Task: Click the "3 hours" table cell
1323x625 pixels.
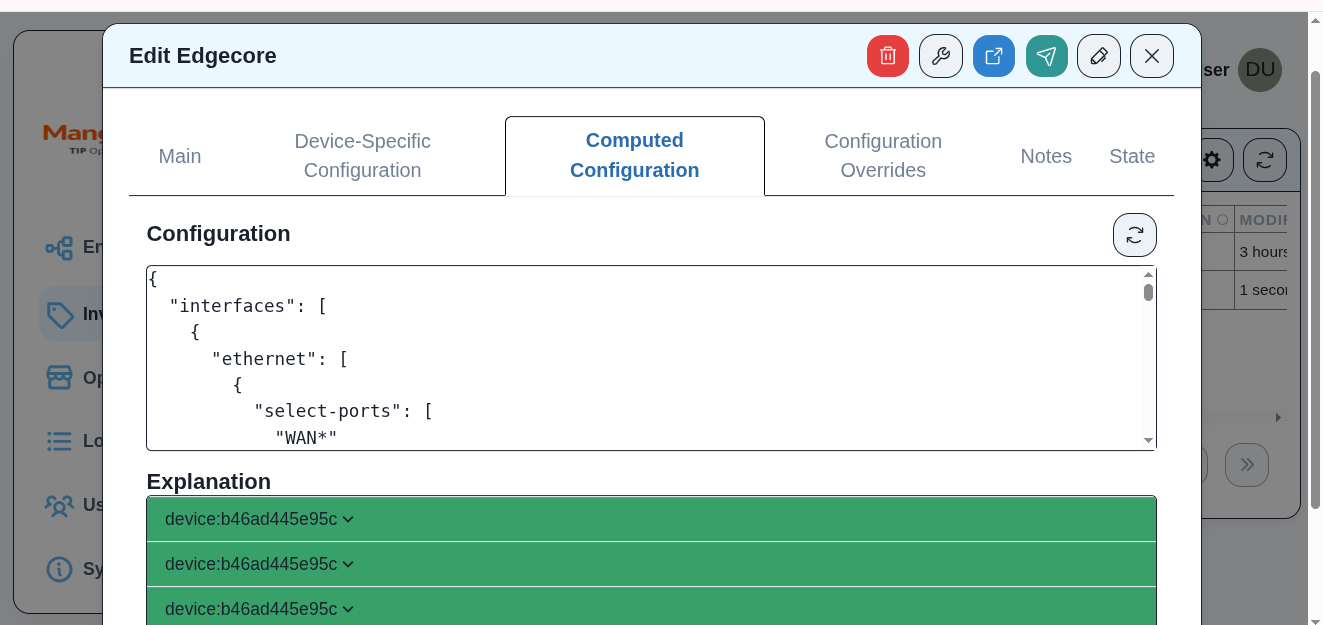Action: [x=1262, y=252]
